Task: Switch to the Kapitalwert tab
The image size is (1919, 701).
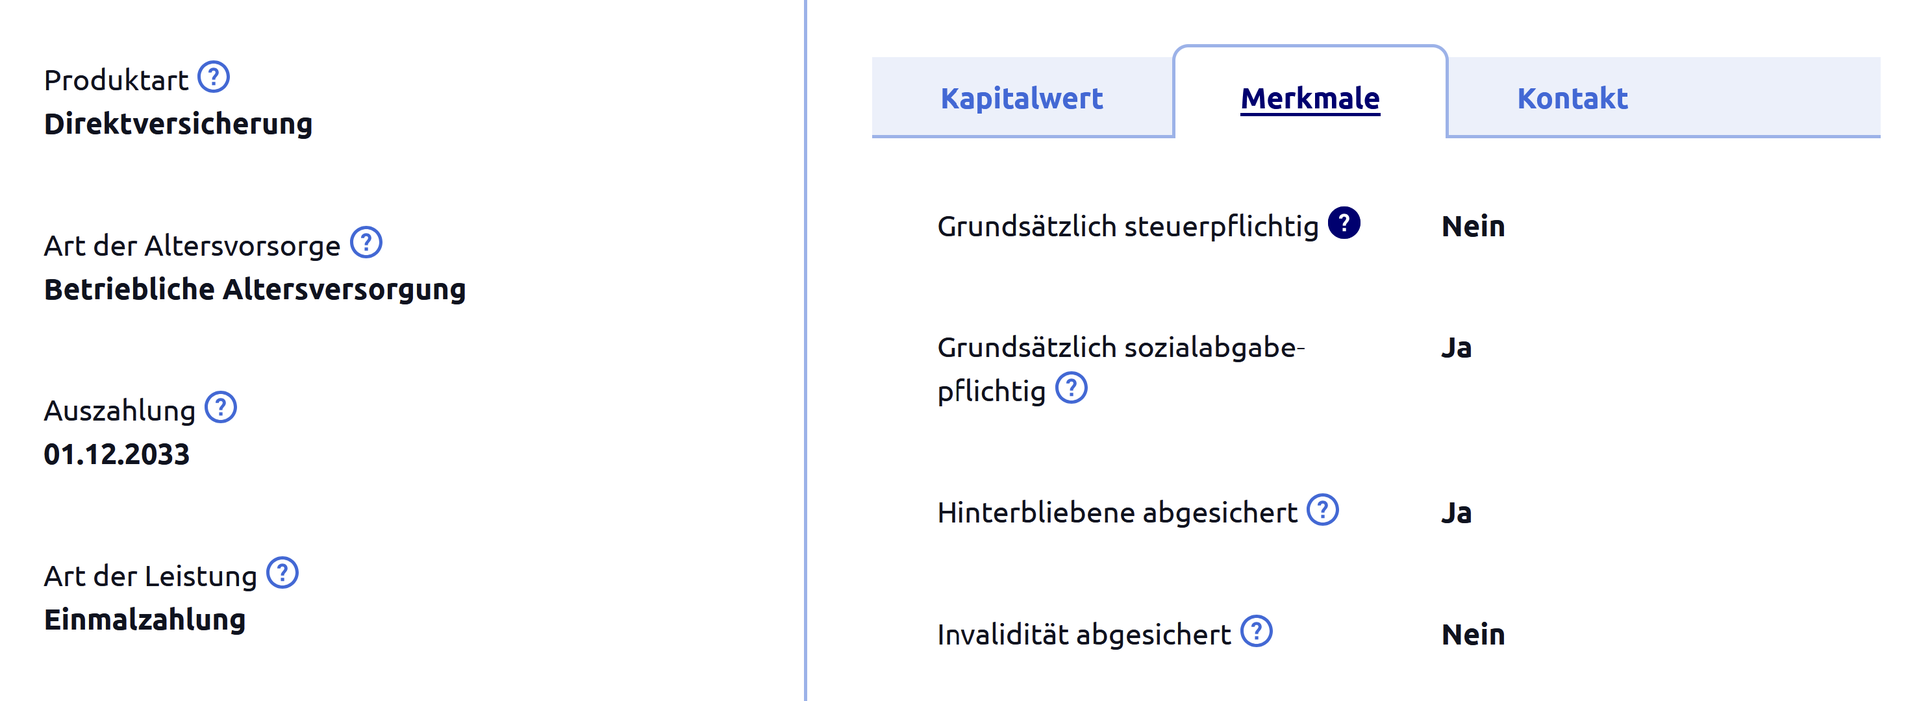Action: tap(1021, 98)
